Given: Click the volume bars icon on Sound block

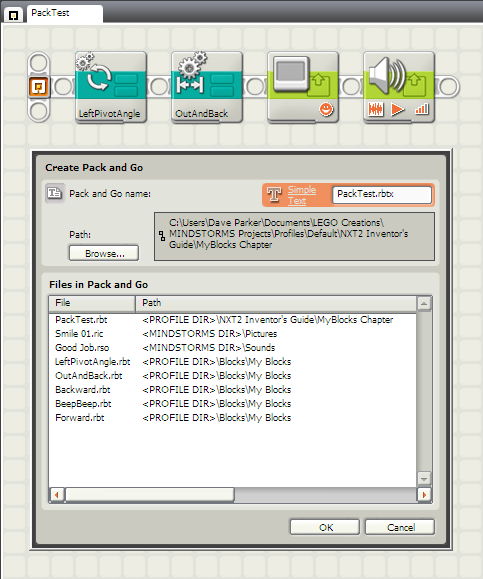Looking at the screenshot, I should 422,109.
